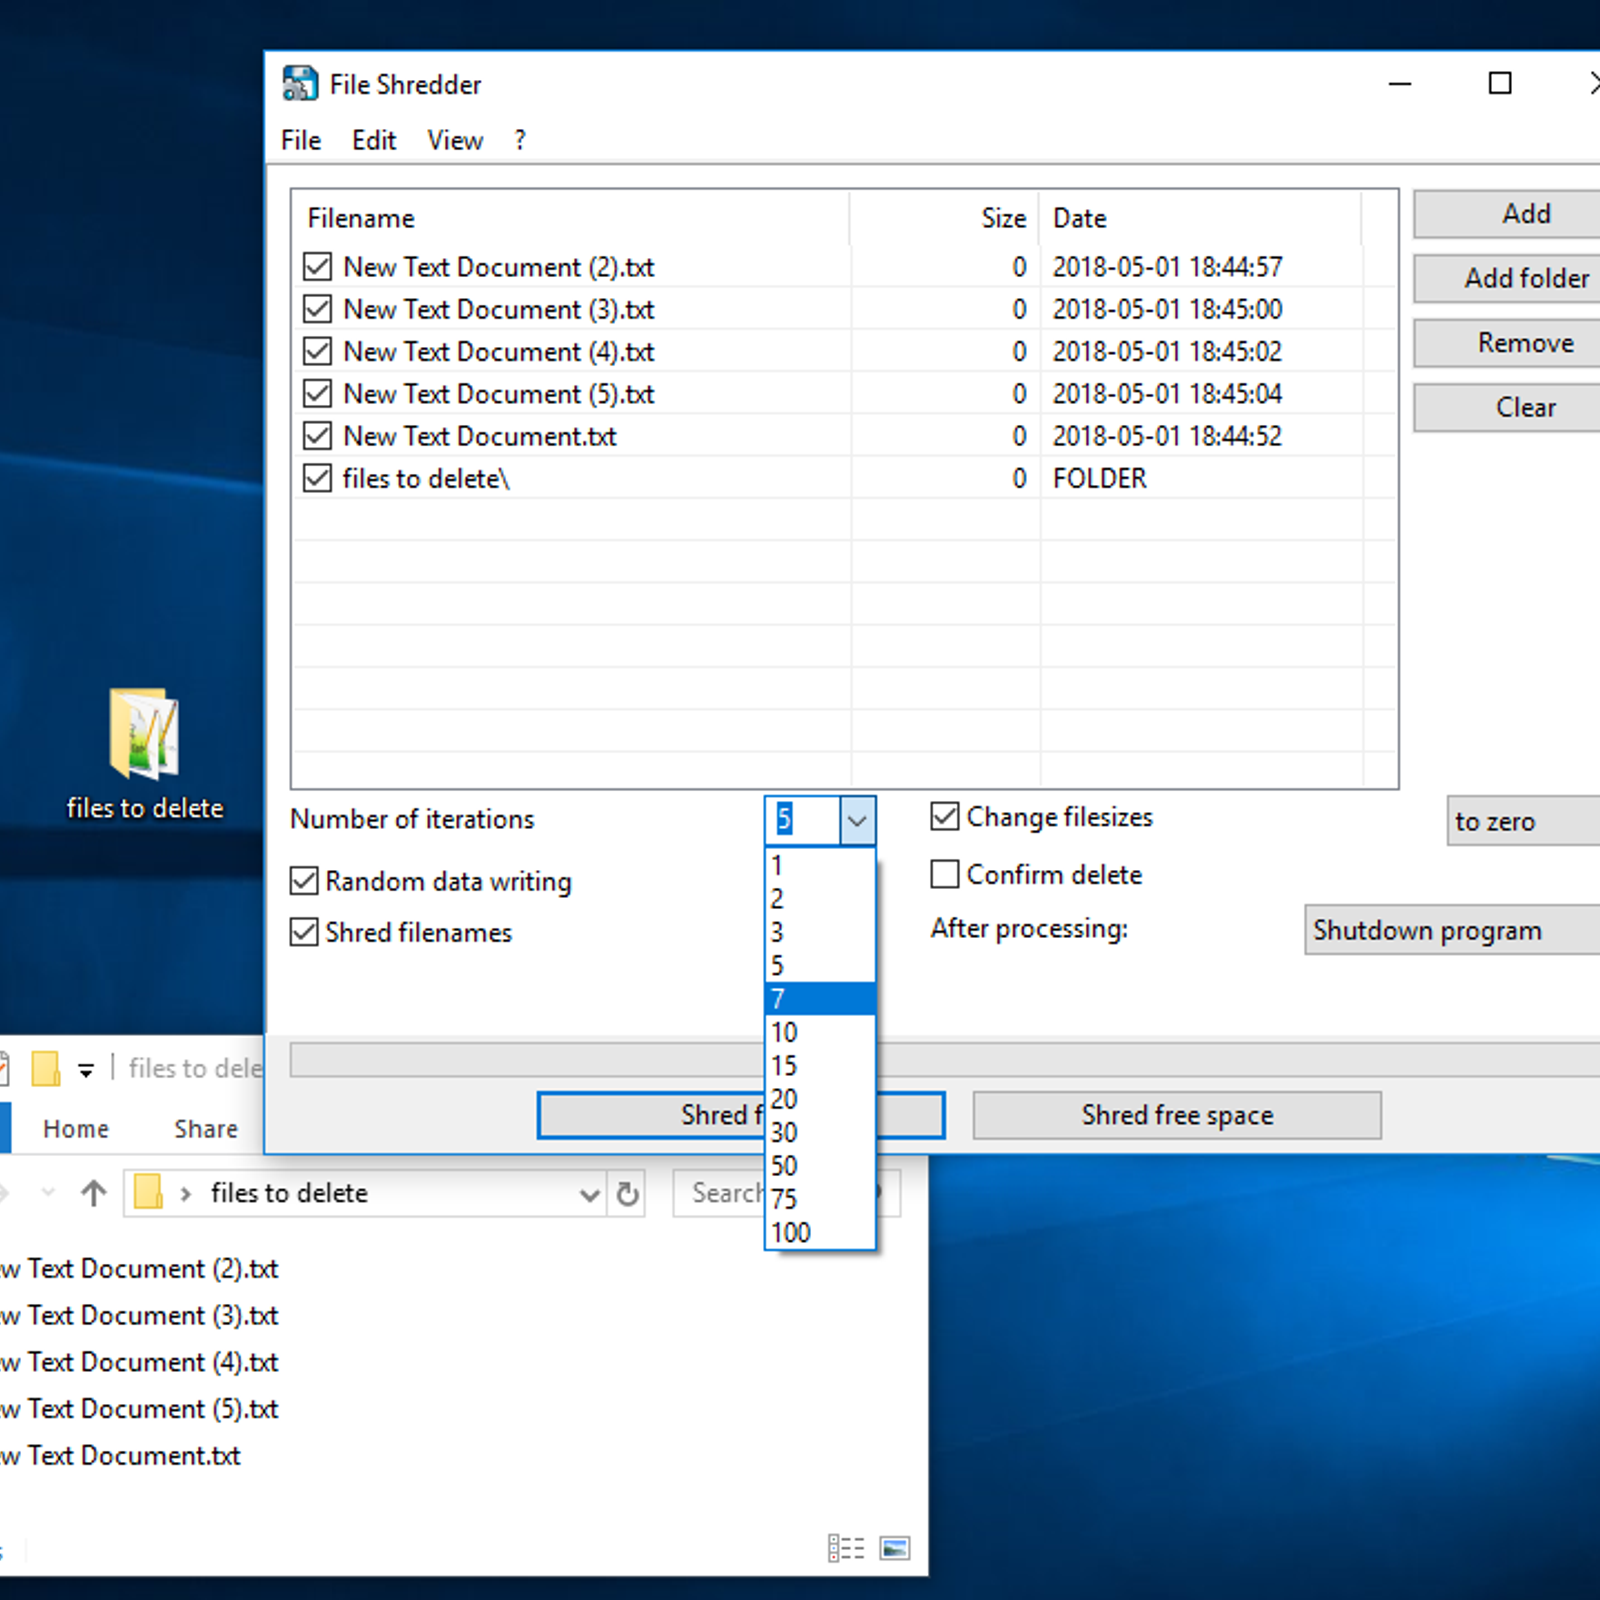Uncheck New Text Document (5).txt in shredder list
Image resolution: width=1600 pixels, height=1600 pixels.
317,393
